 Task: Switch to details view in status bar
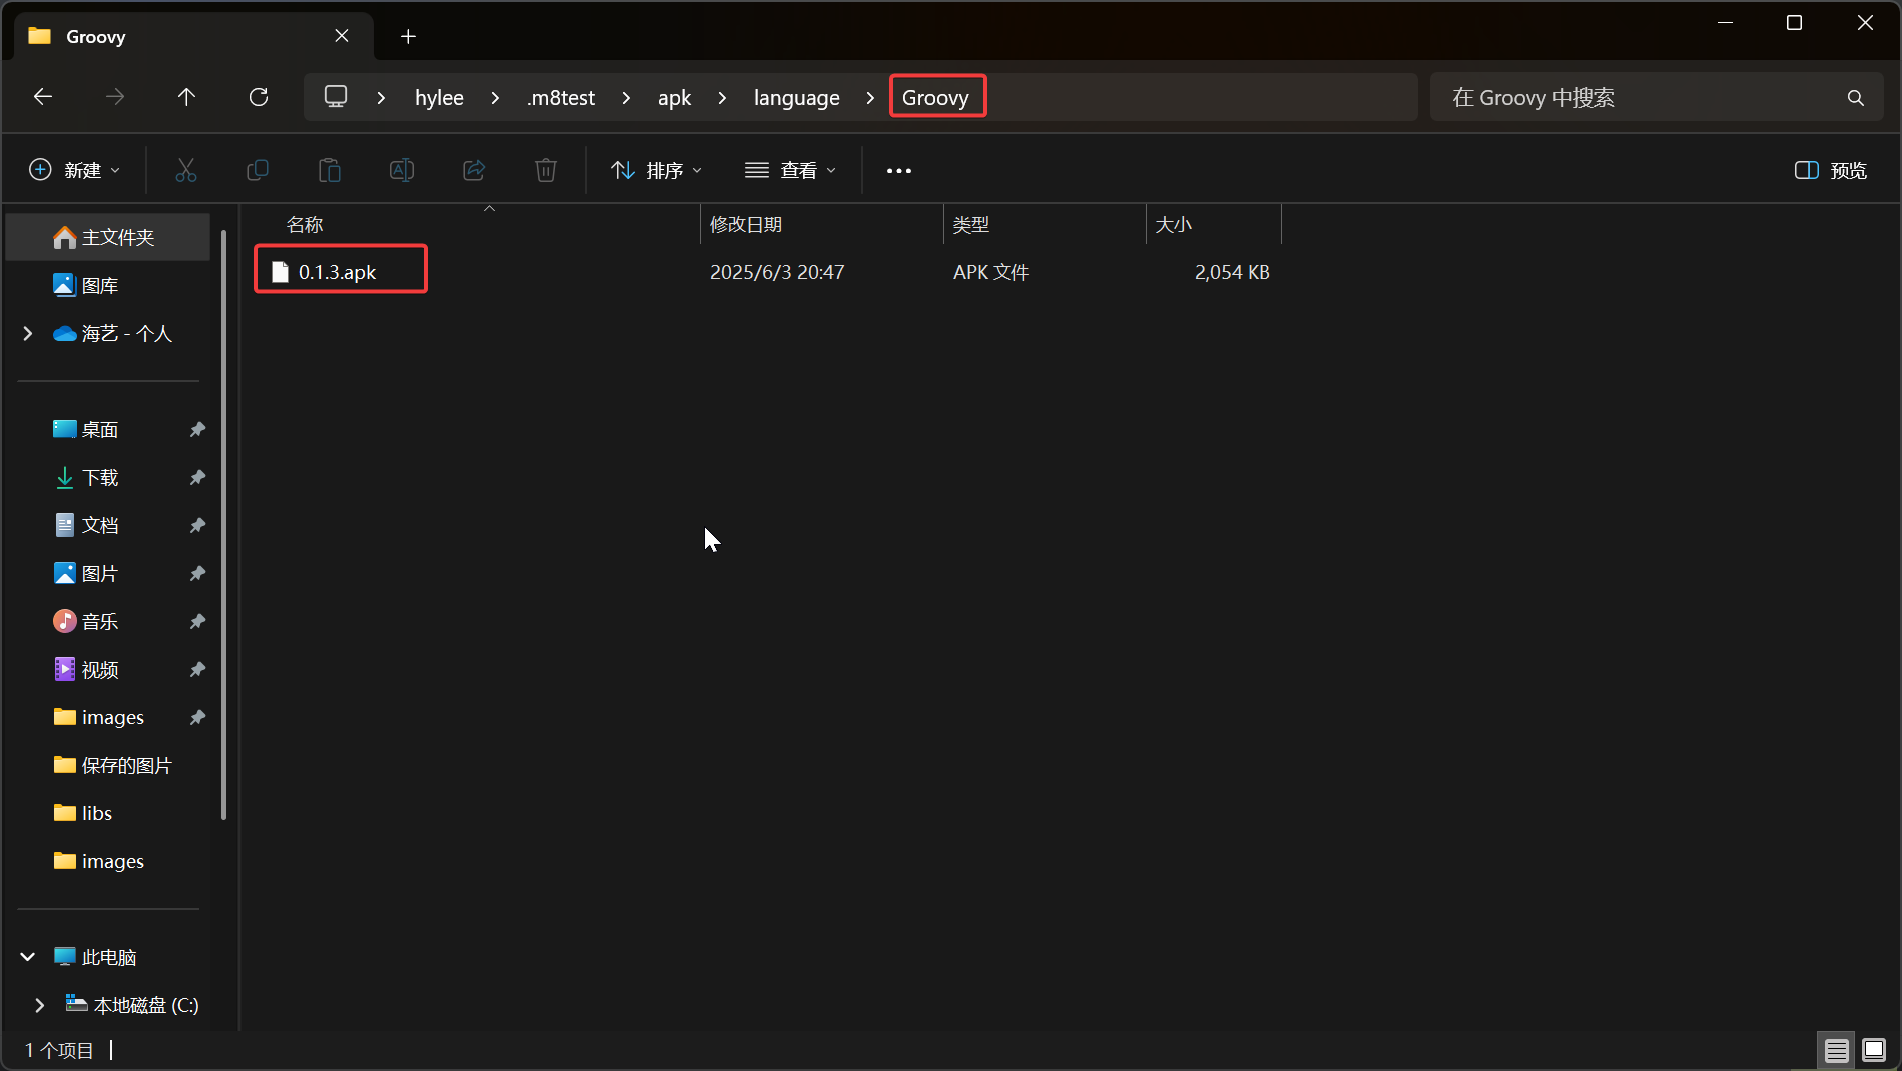[x=1836, y=1050]
